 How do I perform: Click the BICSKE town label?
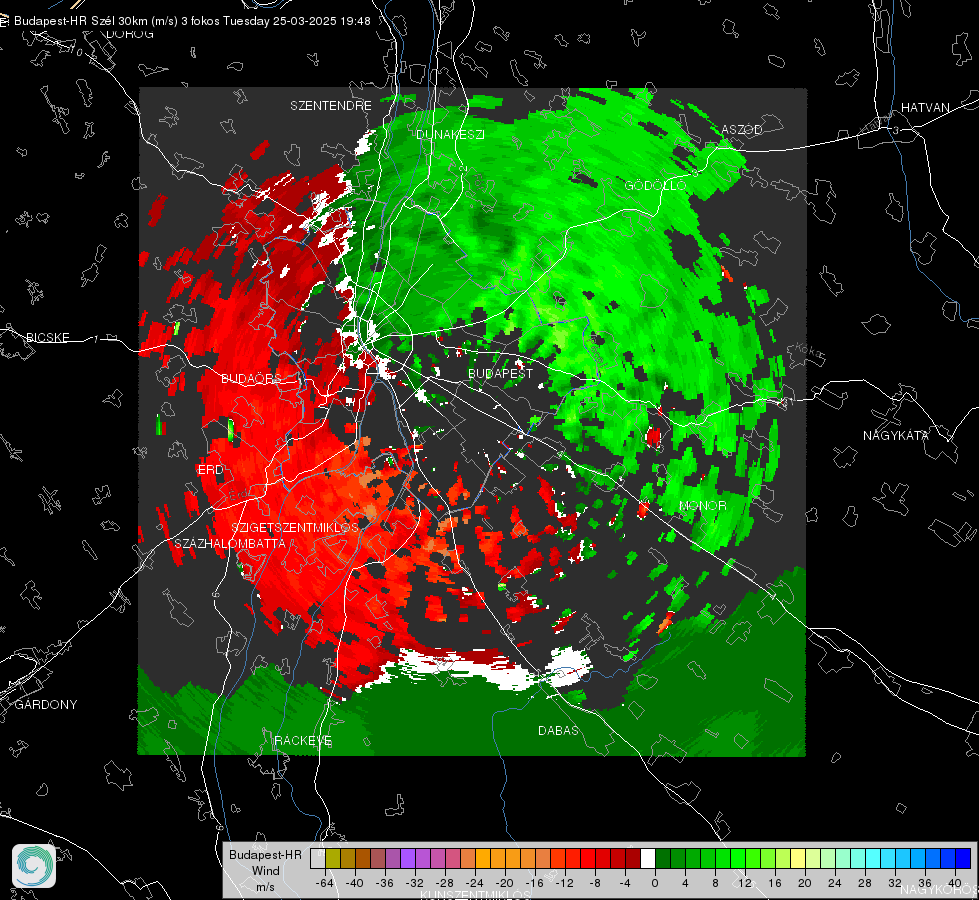tap(47, 337)
